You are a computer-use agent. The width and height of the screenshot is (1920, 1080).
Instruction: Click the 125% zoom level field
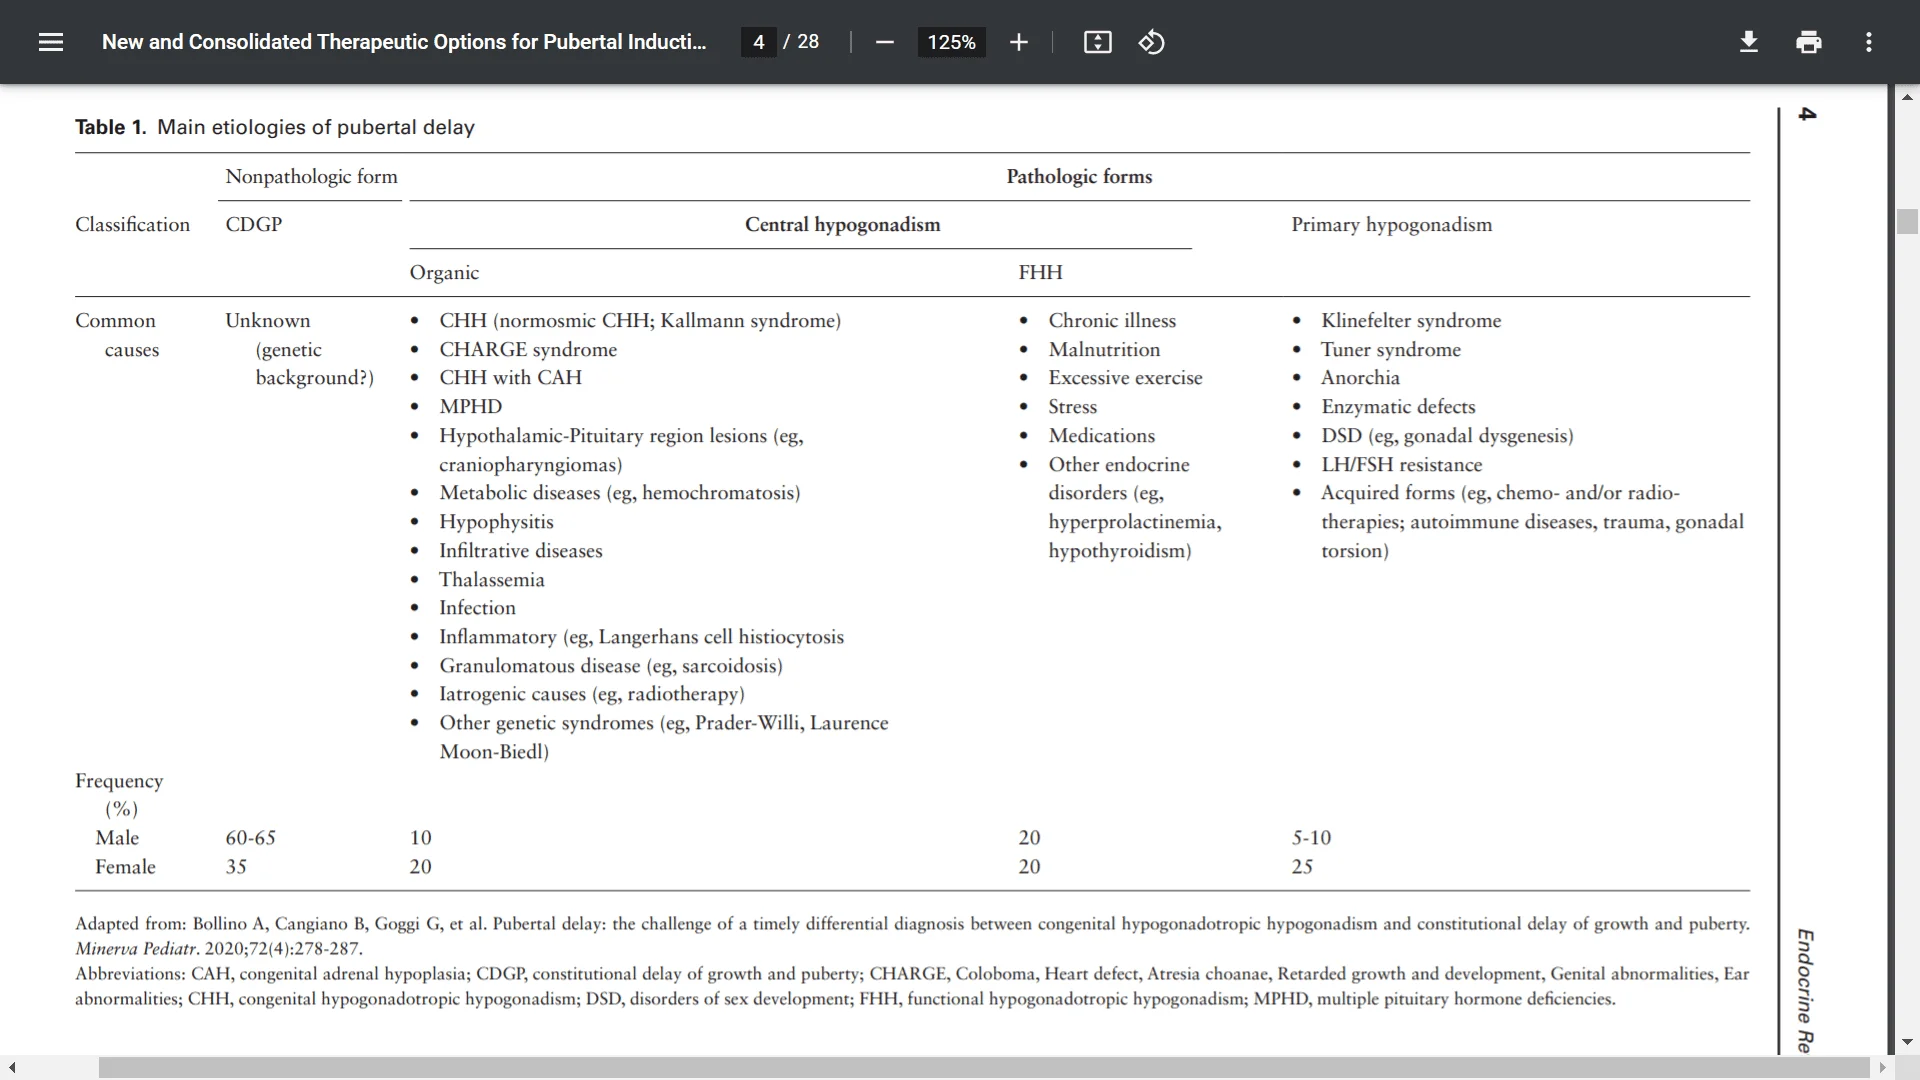(x=951, y=42)
